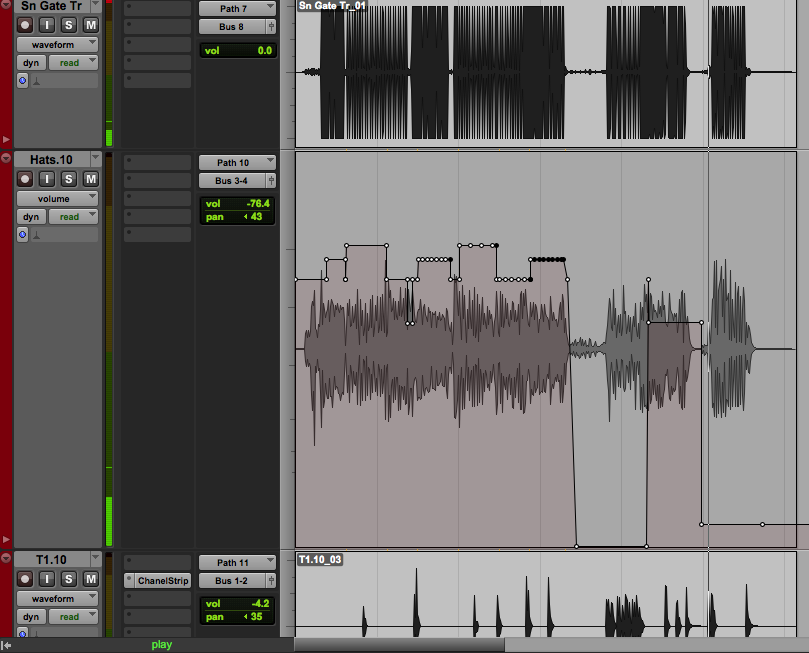The height and width of the screenshot is (653, 809).
Task: Open Hats.10 automation mode selector (read)
Action: [73, 217]
